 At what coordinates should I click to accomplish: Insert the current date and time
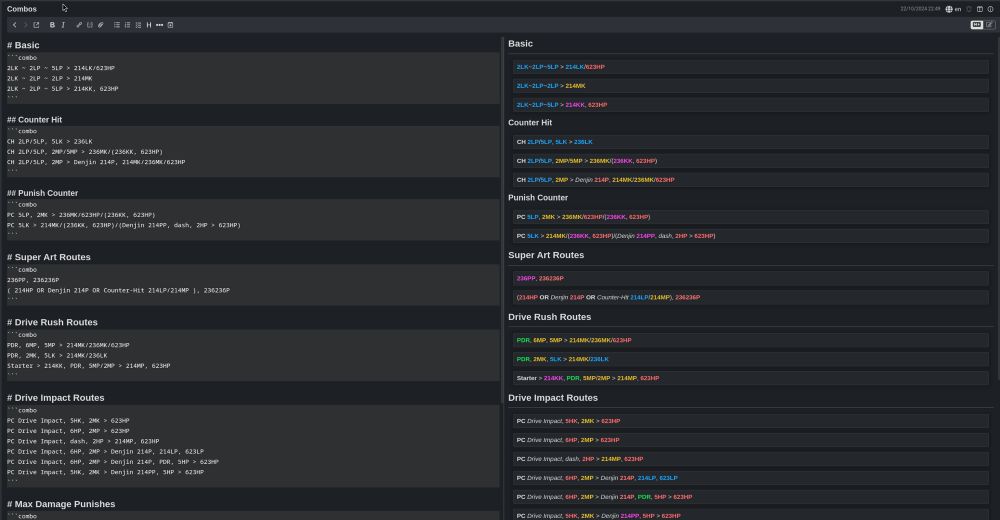[170, 25]
